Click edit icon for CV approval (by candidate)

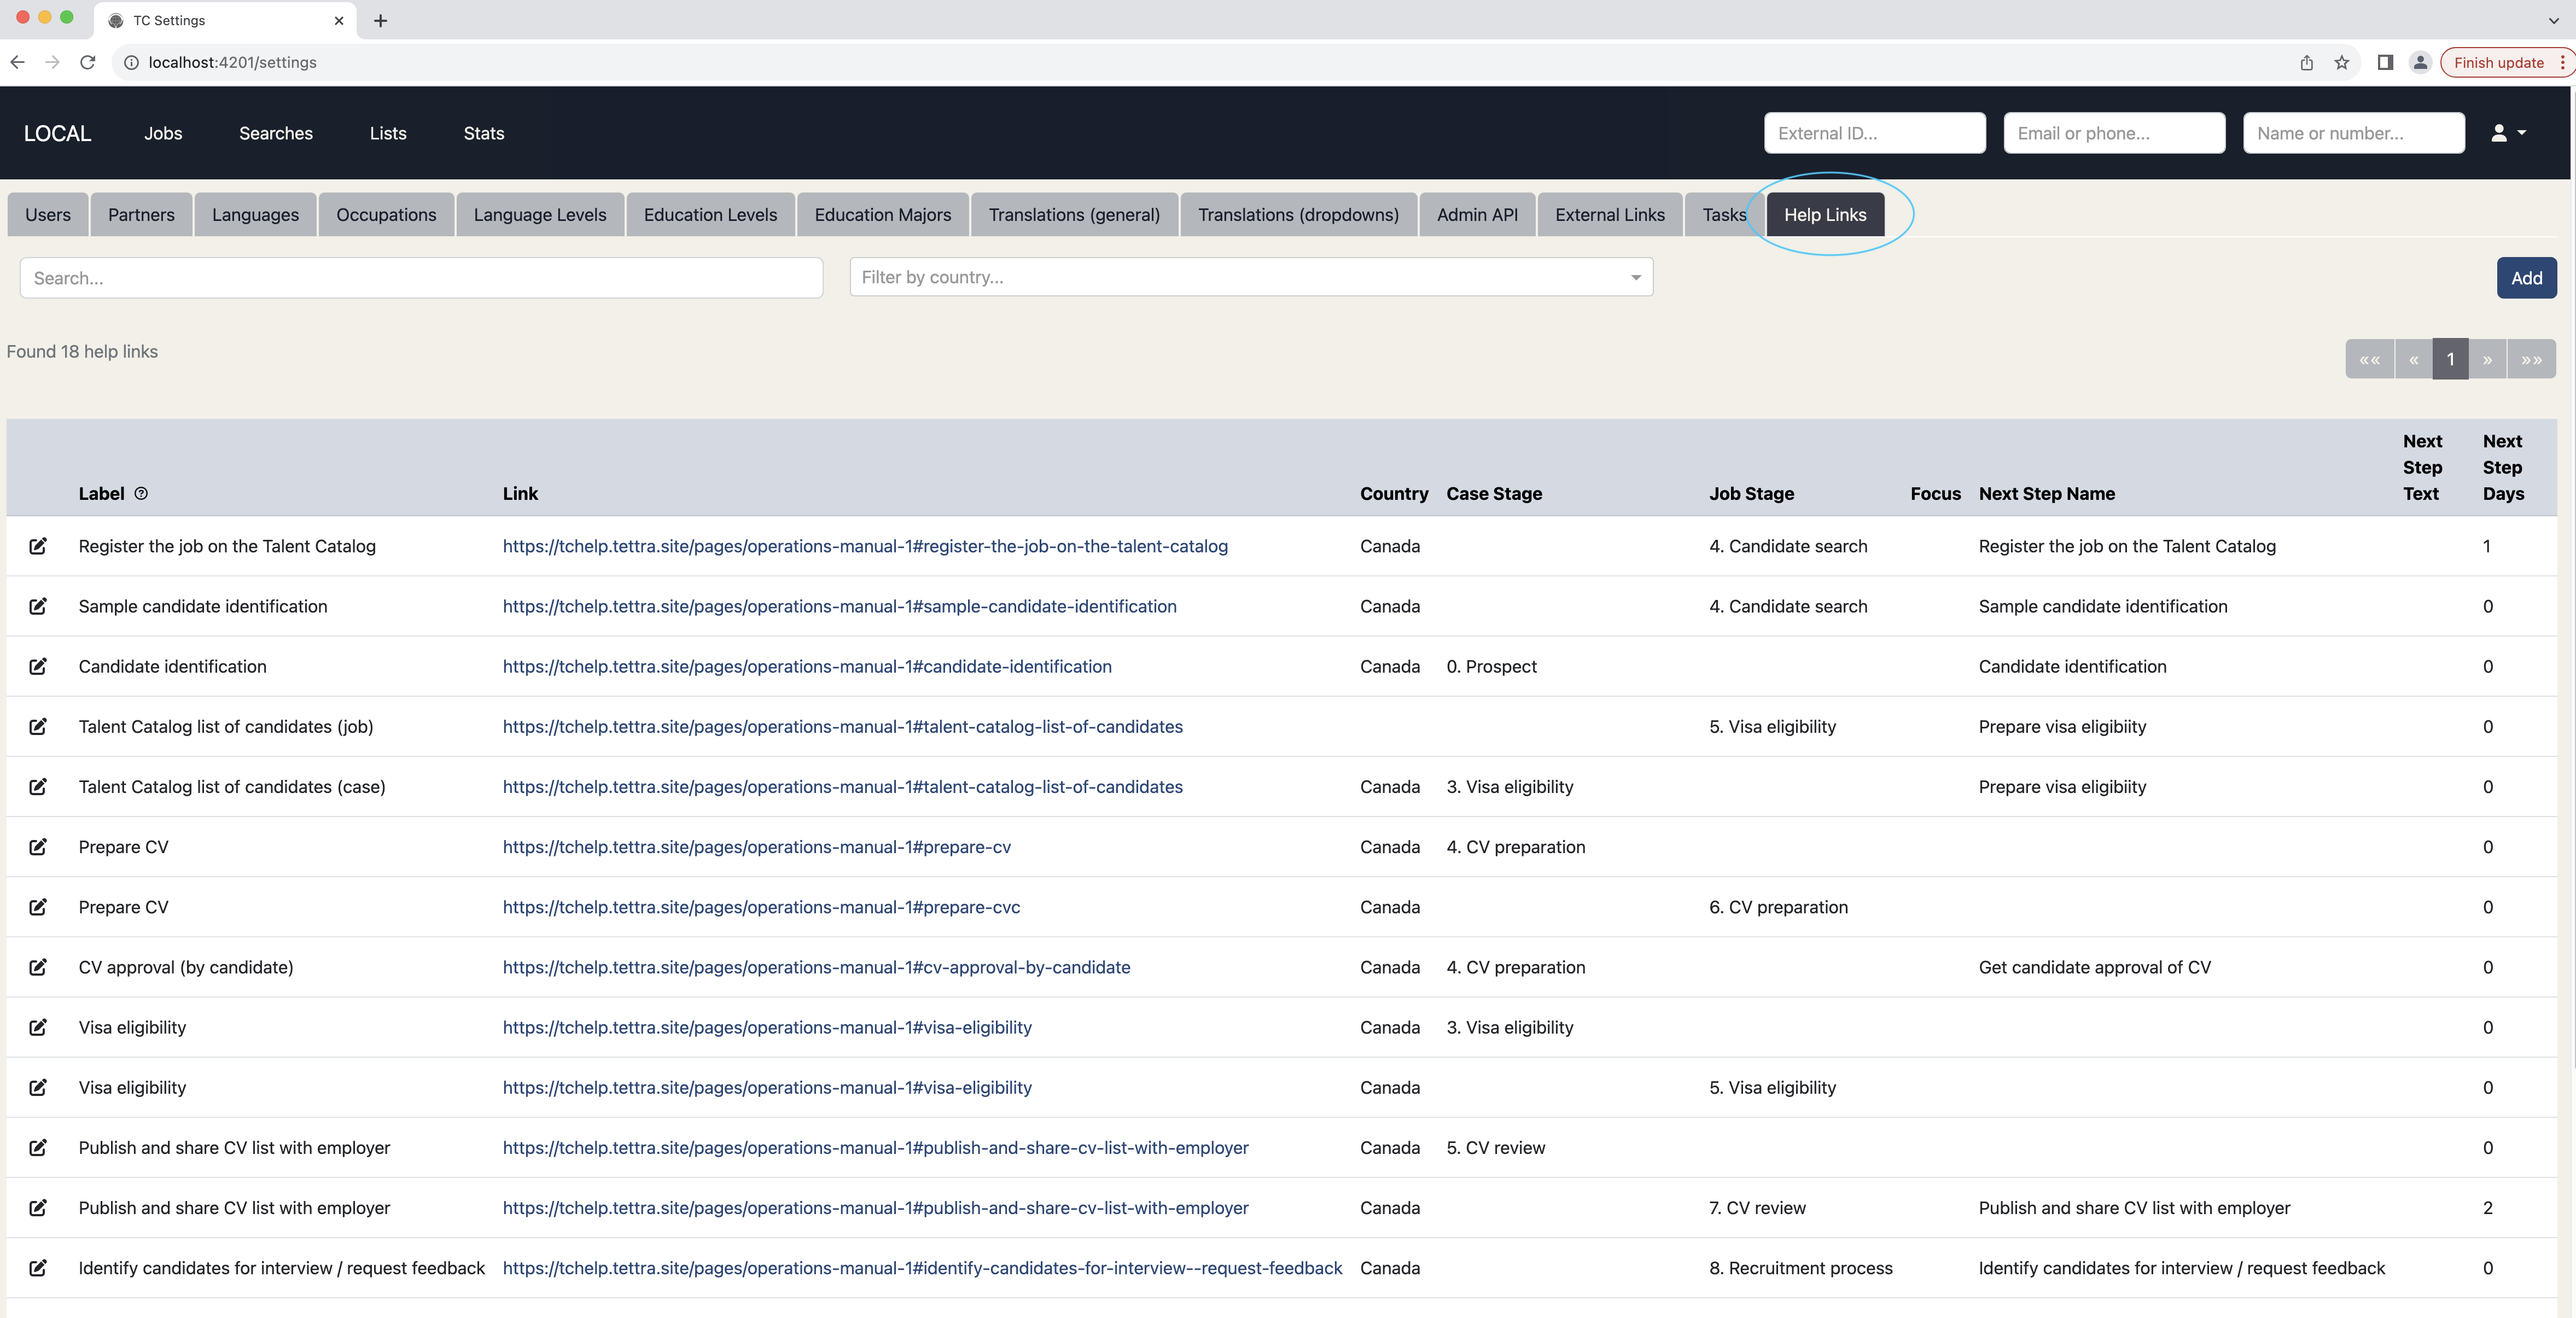tap(38, 967)
